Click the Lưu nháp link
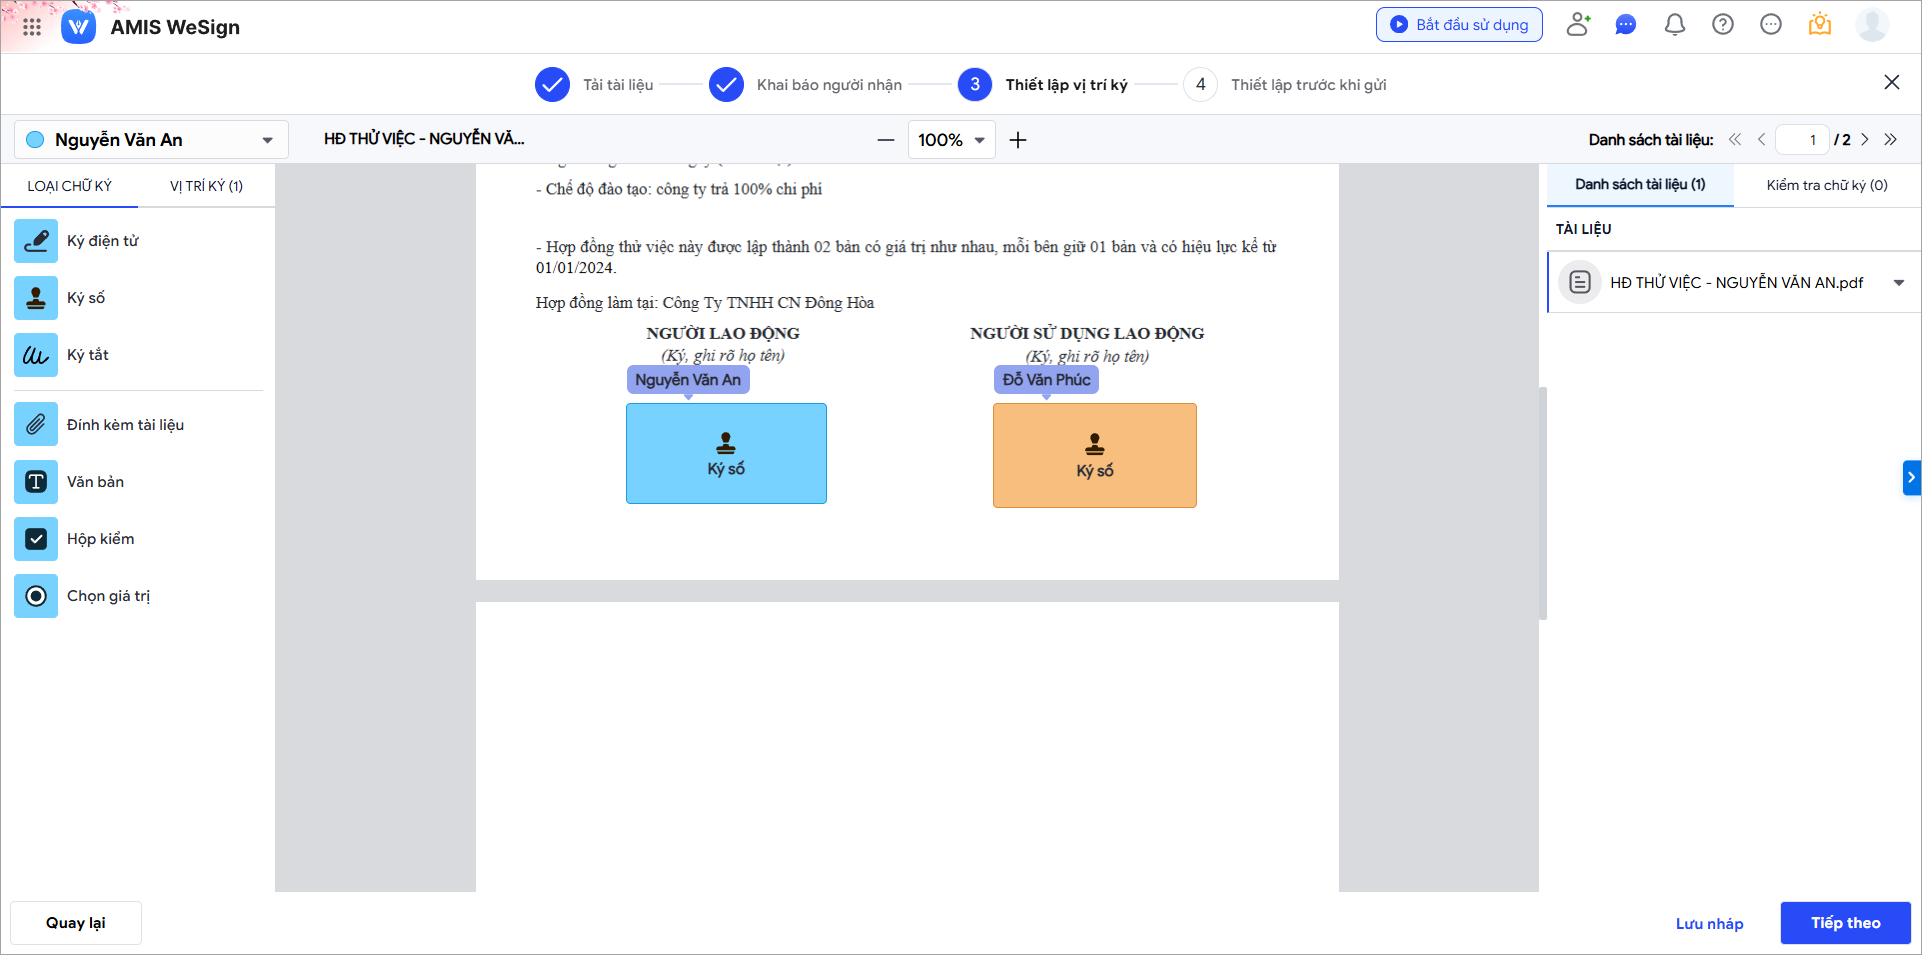Viewport: 1922px width, 955px height. (1709, 924)
